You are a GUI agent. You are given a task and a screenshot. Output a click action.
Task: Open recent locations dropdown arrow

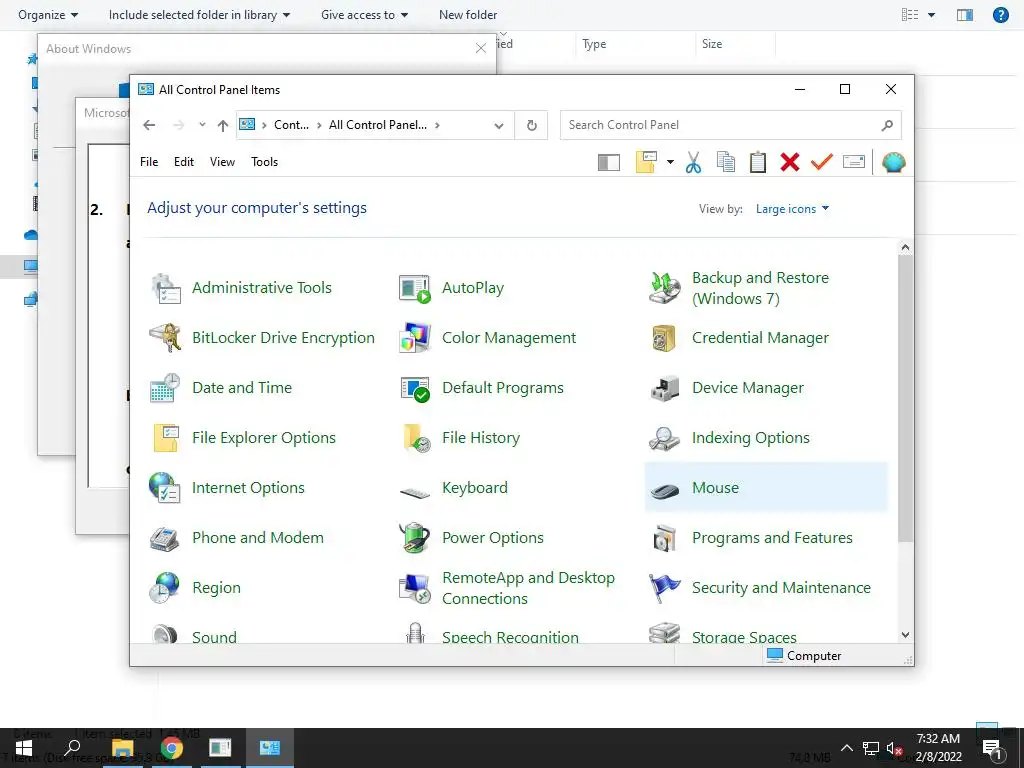click(x=202, y=125)
